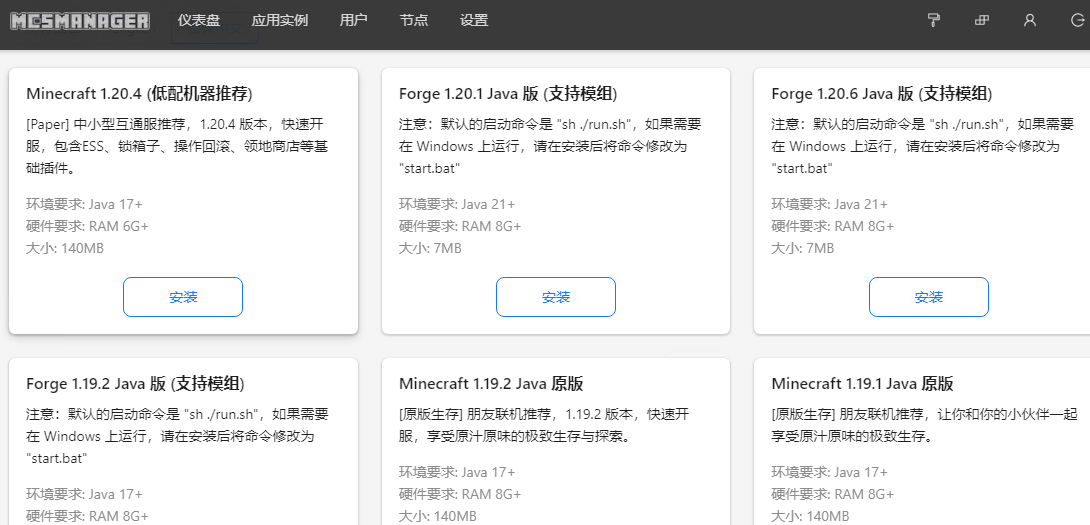Open the 设置 settings menu
The height and width of the screenshot is (525, 1090).
[x=474, y=20]
